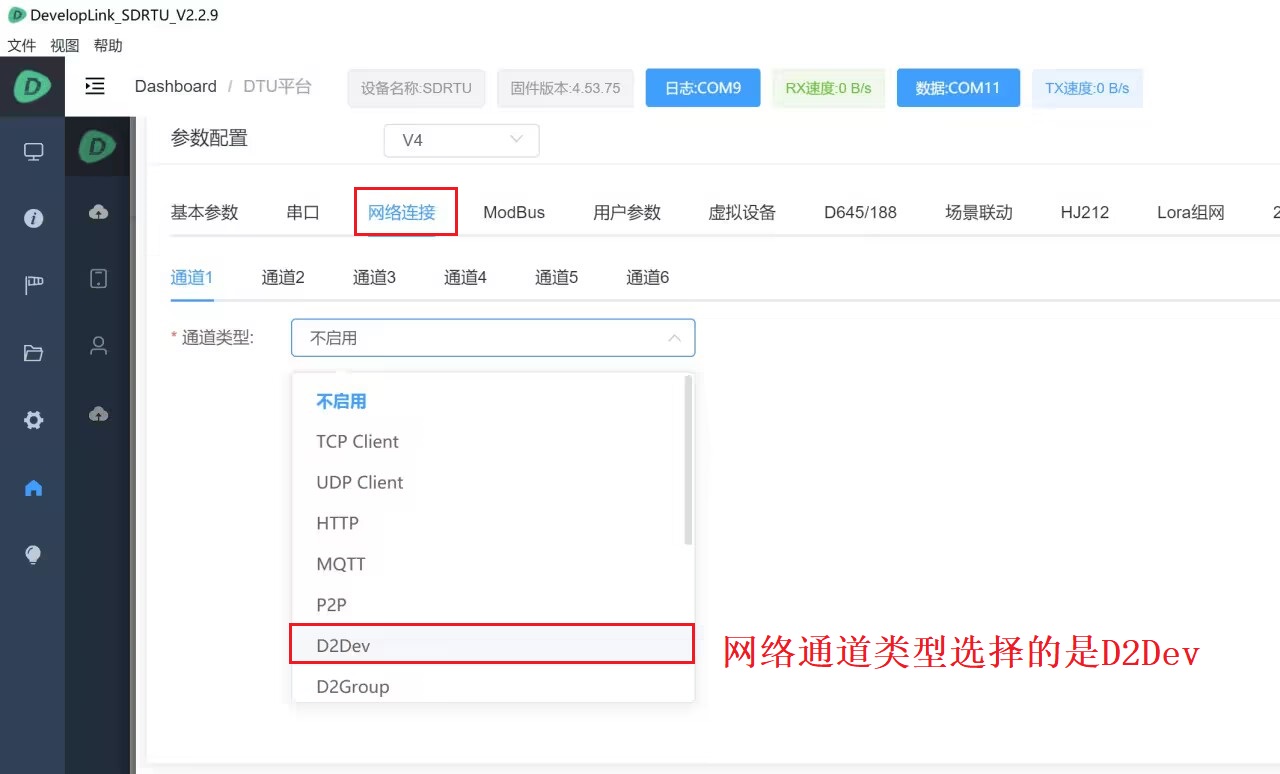This screenshot has height=774, width=1280.
Task: Switch to the 网络连接 tab
Action: (402, 212)
